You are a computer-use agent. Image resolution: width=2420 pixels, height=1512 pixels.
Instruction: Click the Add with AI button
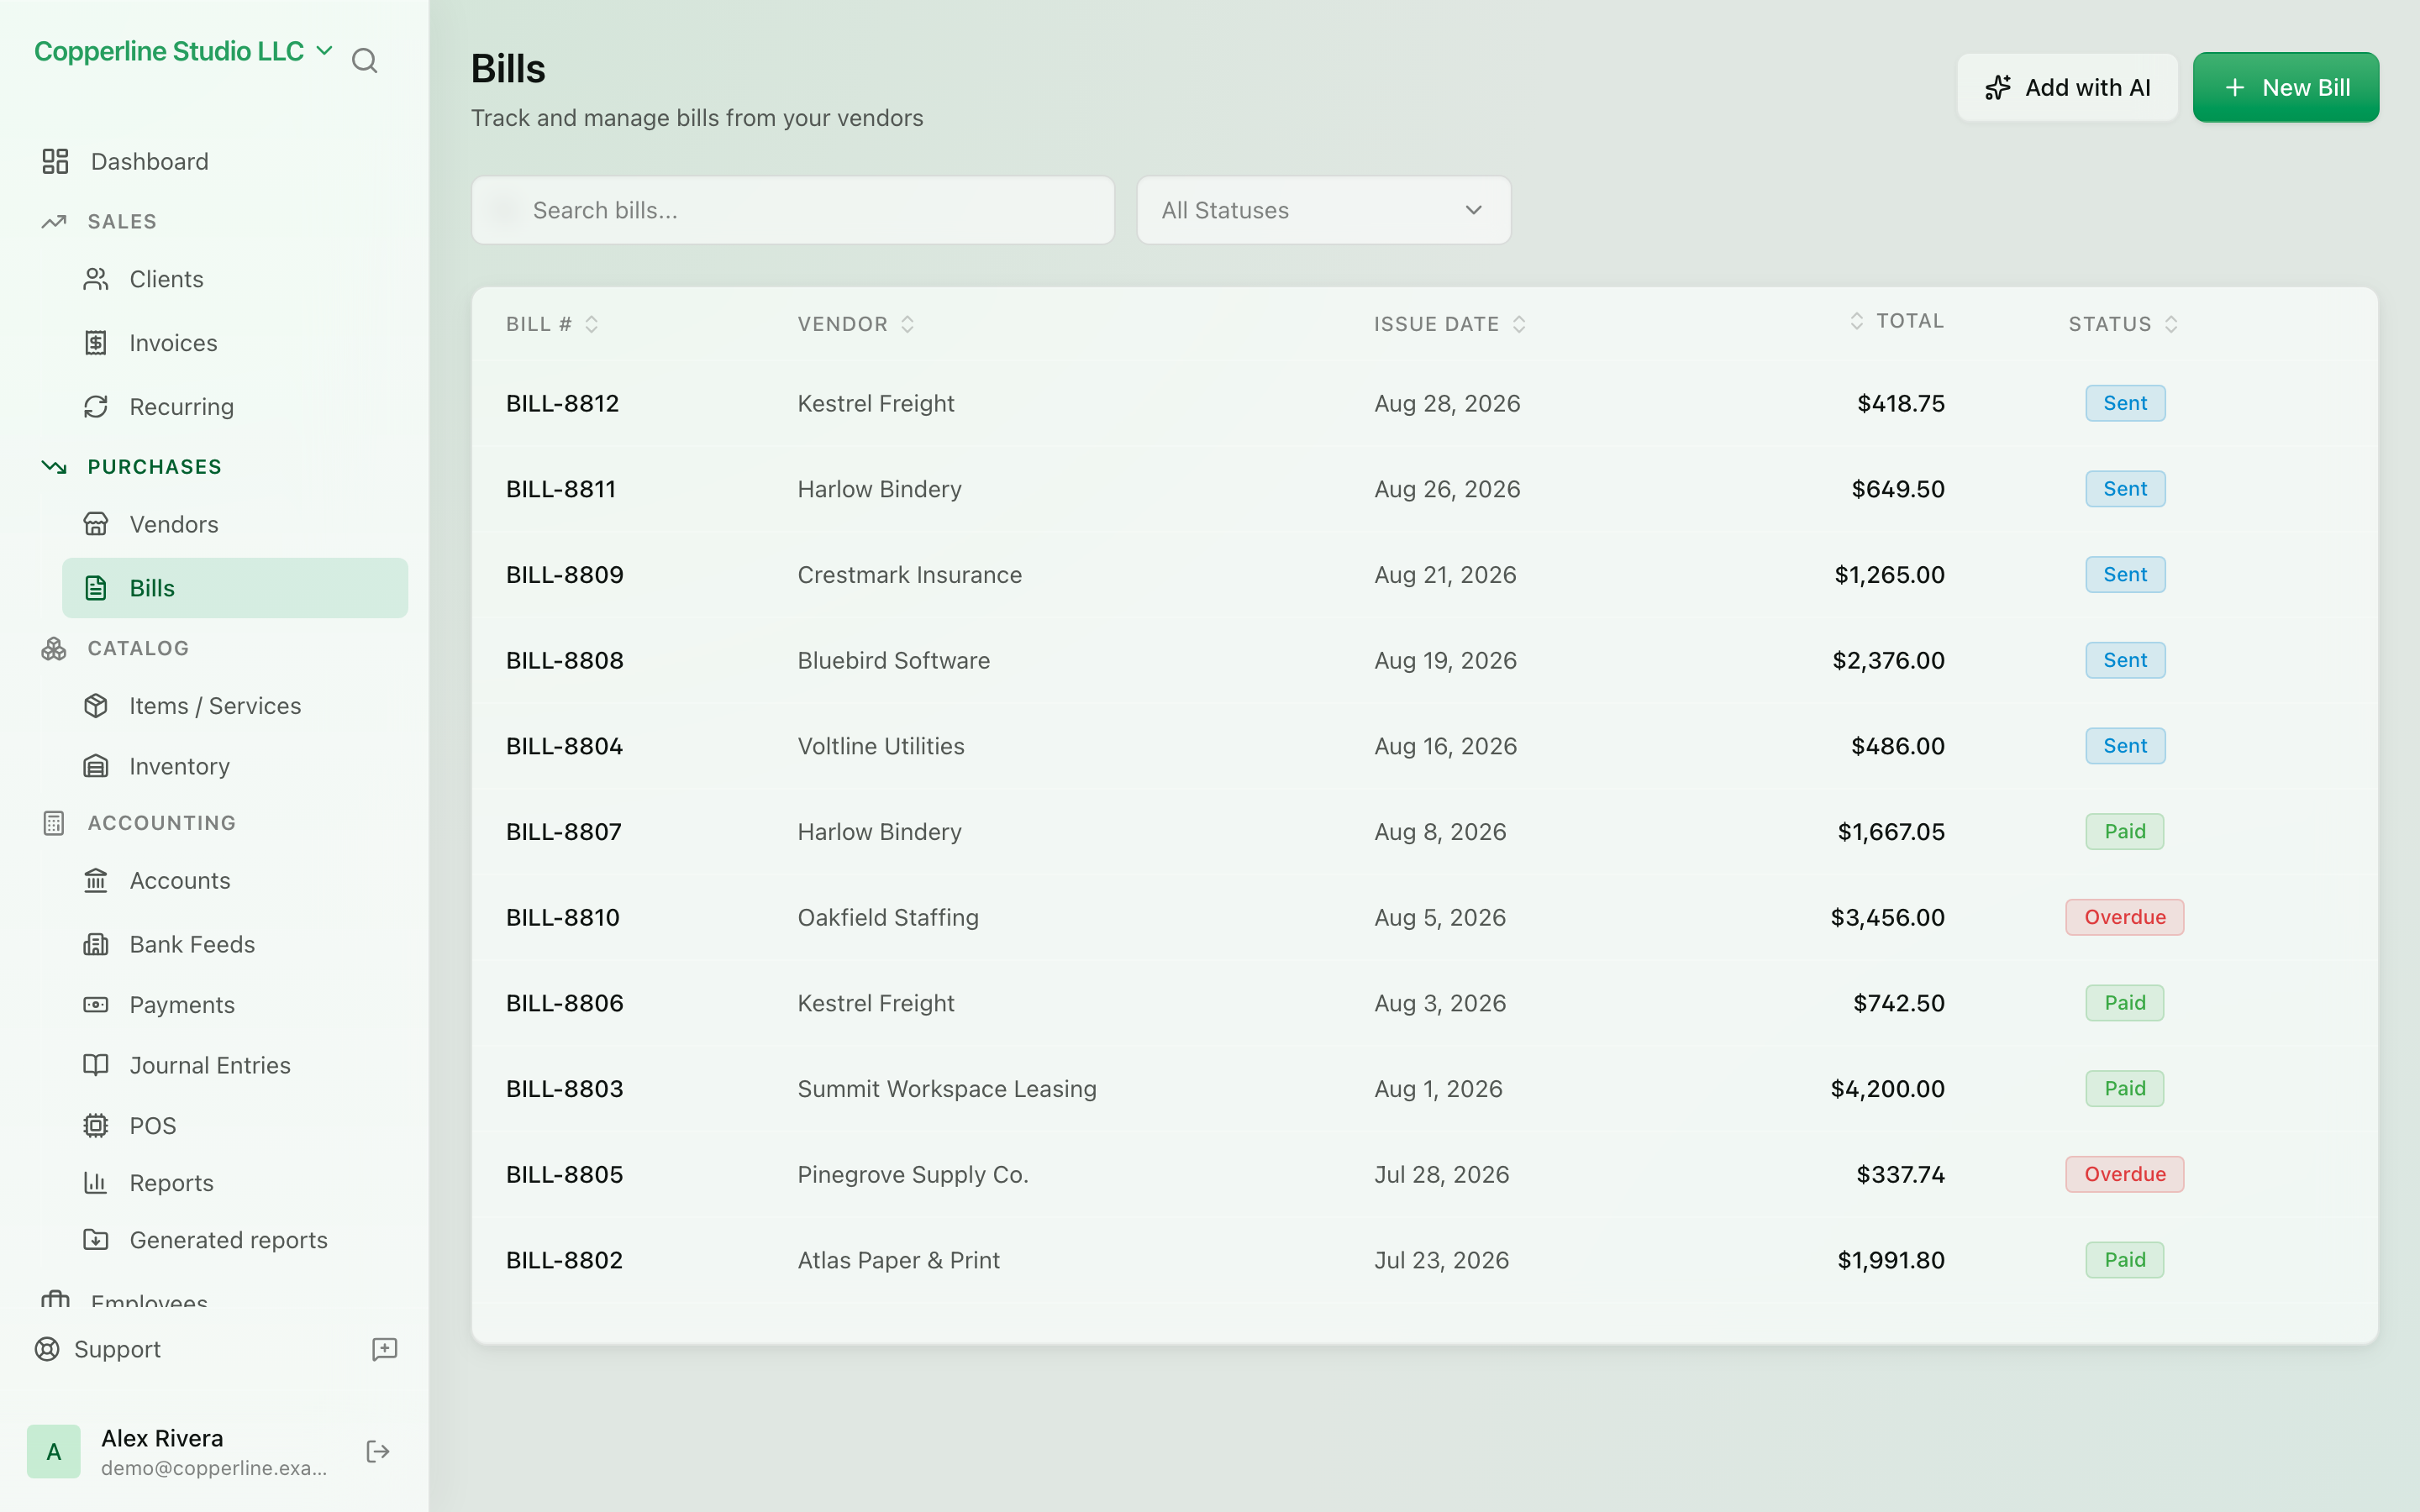(x=2067, y=88)
